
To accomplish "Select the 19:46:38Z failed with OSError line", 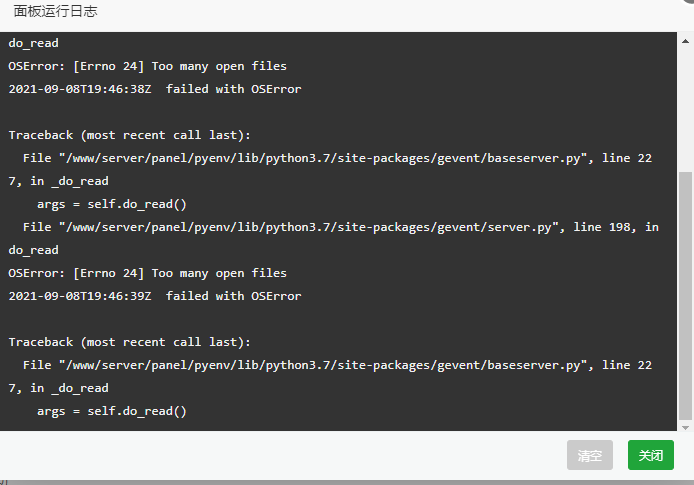I will tap(155, 89).
